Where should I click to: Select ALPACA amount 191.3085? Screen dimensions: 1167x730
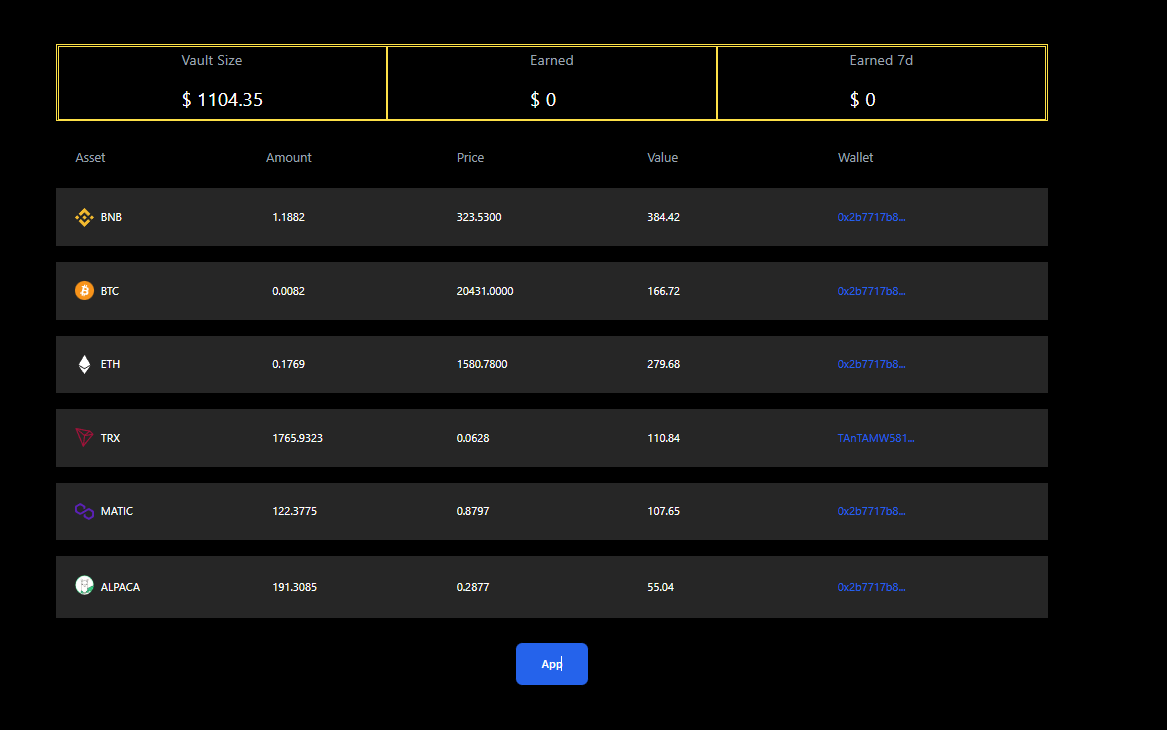294,587
